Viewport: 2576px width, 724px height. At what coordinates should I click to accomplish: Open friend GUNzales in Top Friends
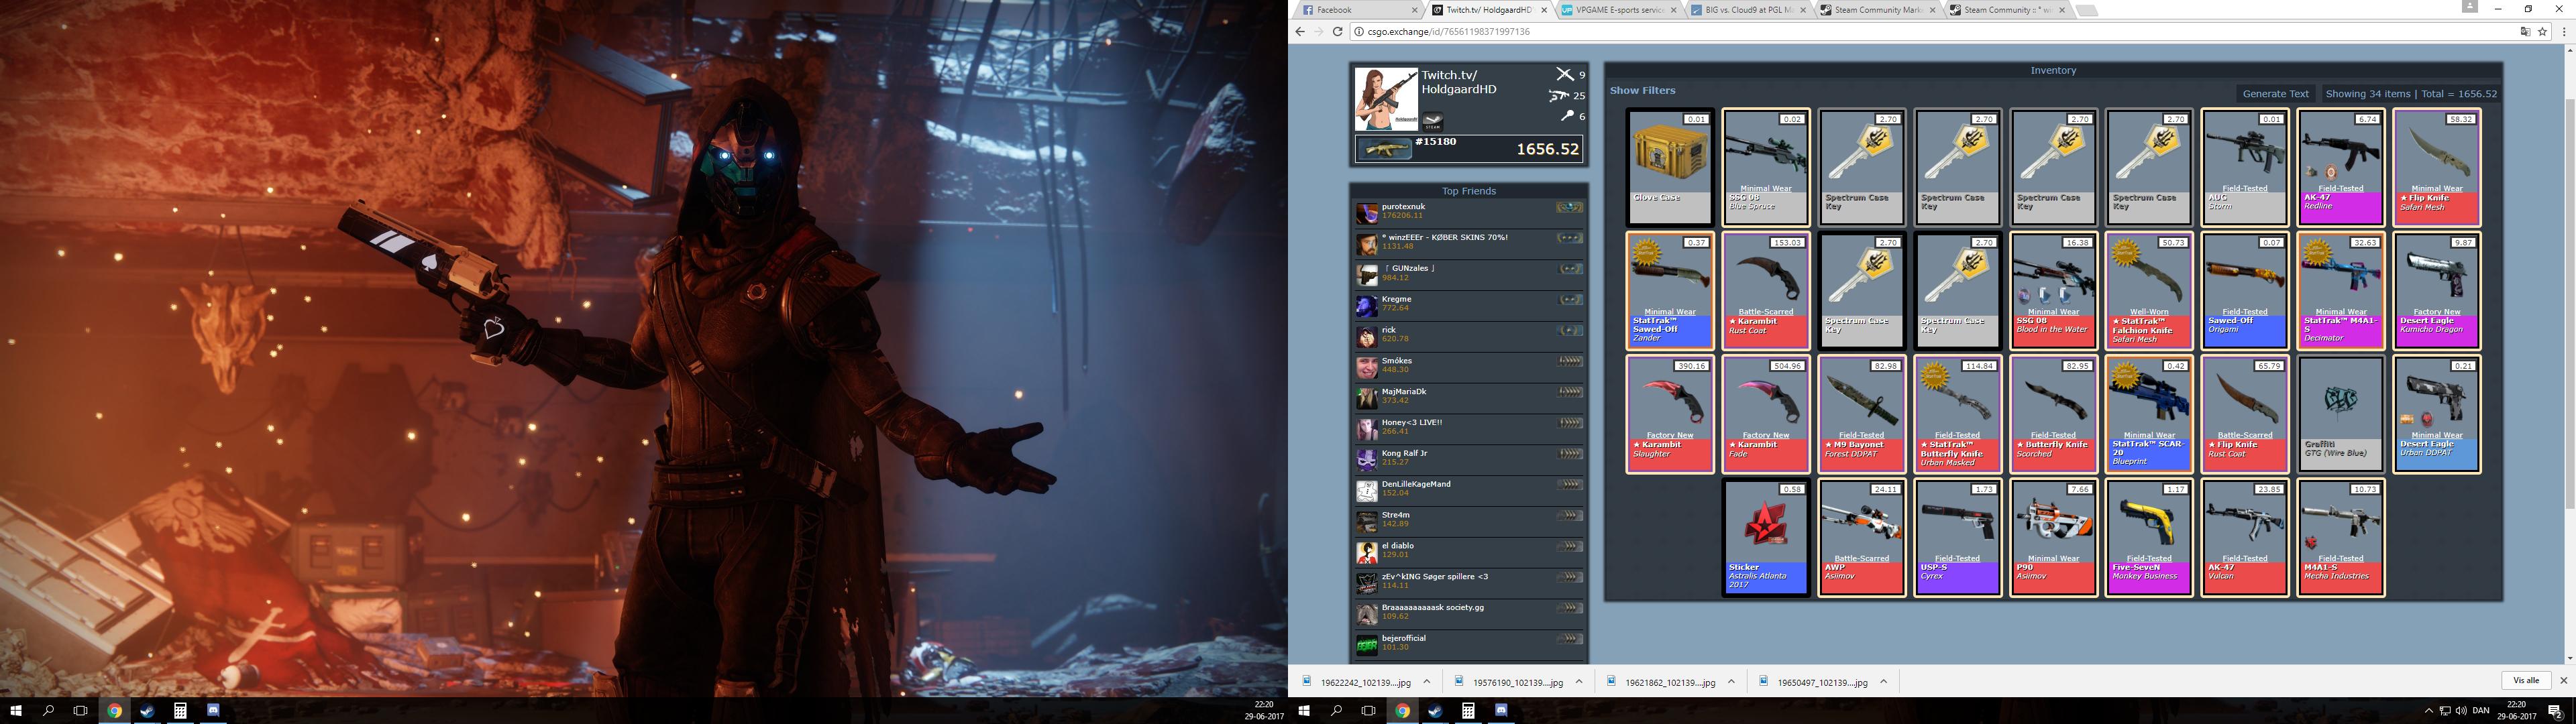1469,275
